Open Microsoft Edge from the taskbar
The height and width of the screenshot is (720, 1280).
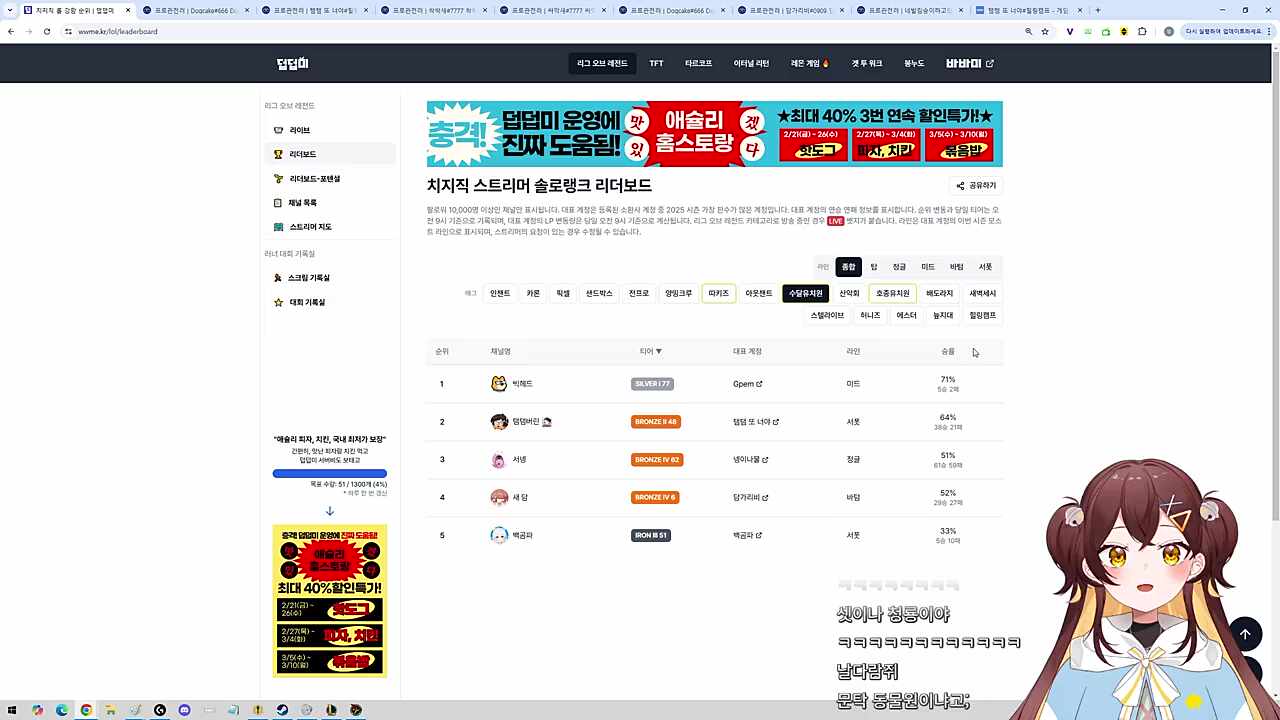click(x=62, y=710)
